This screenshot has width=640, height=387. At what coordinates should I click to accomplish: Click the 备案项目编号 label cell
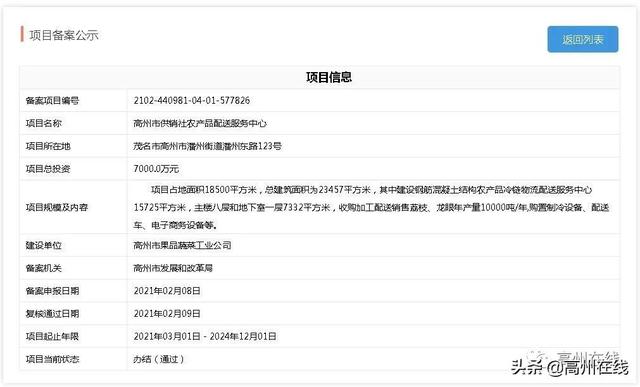(x=73, y=100)
